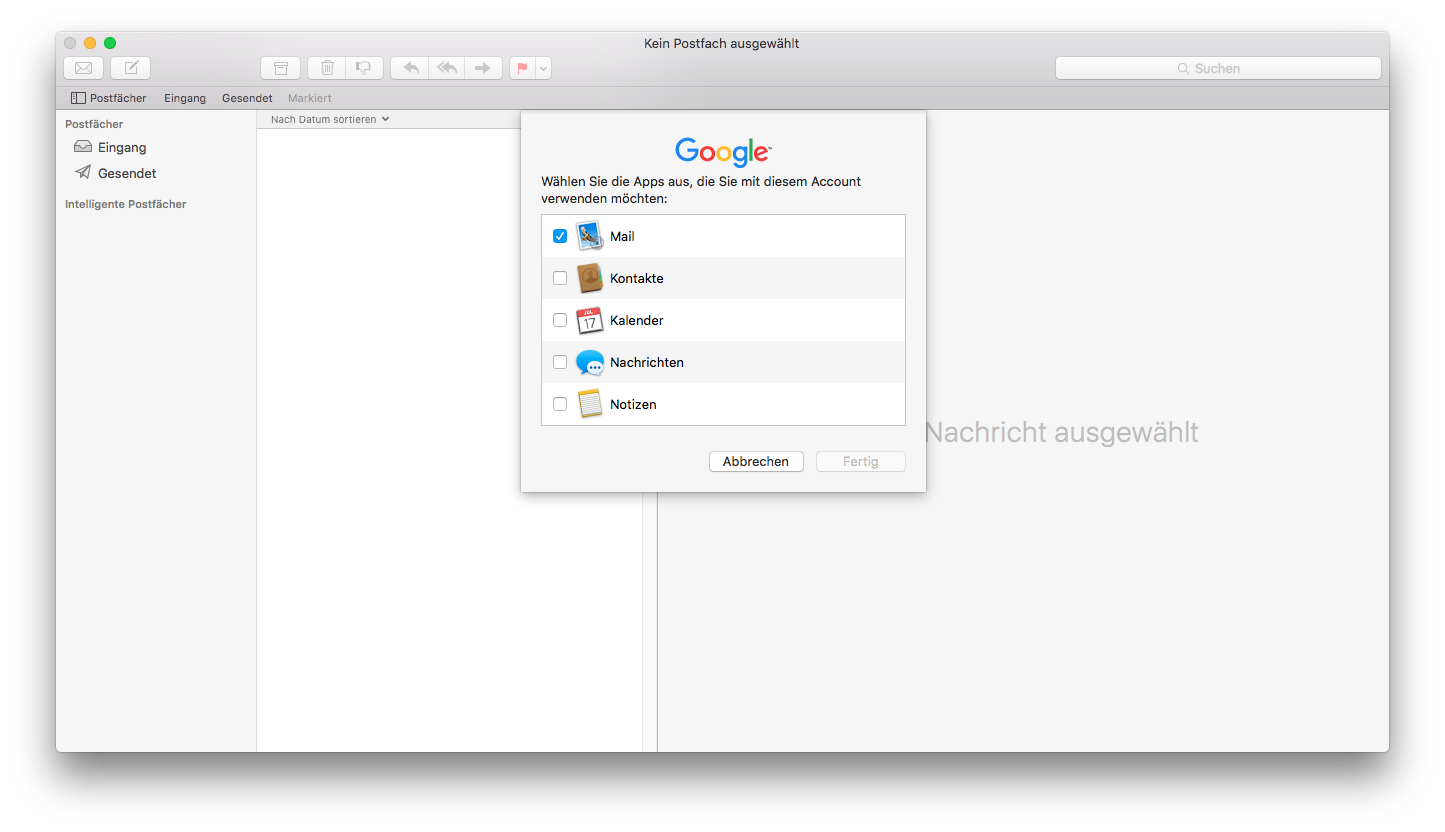The height and width of the screenshot is (832, 1445).
Task: Tick the Nachrichten checkbox
Action: click(x=560, y=362)
